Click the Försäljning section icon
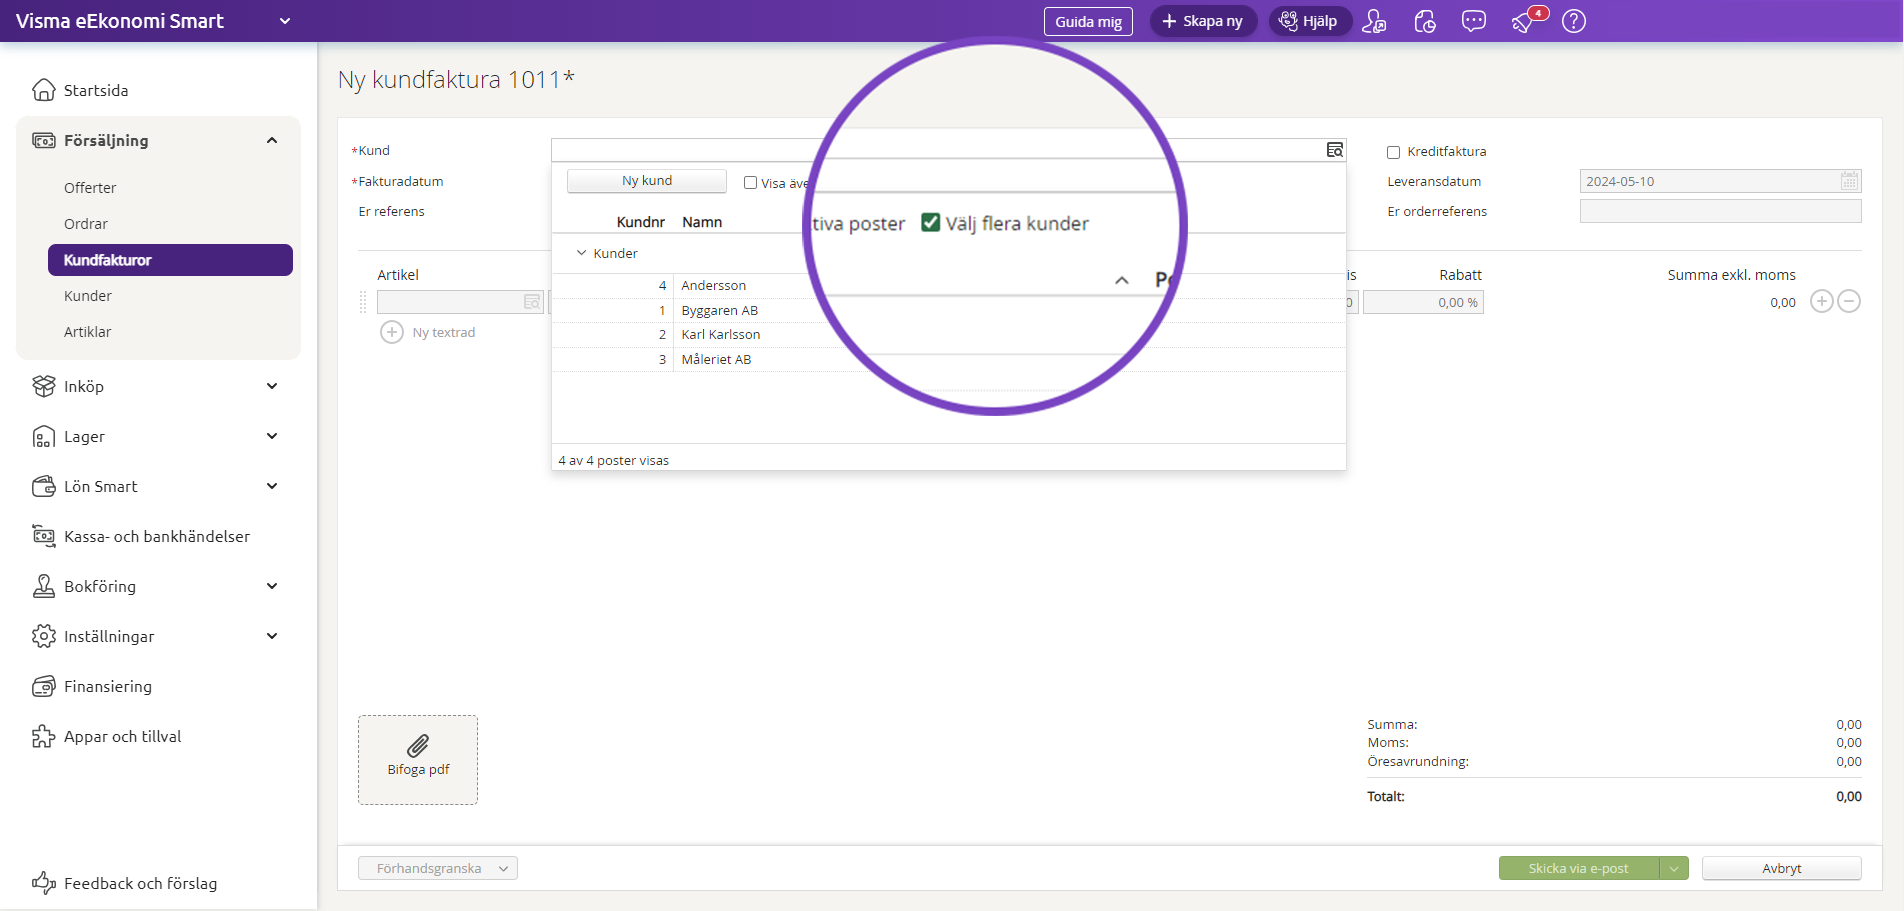The height and width of the screenshot is (911, 1904). click(44, 141)
